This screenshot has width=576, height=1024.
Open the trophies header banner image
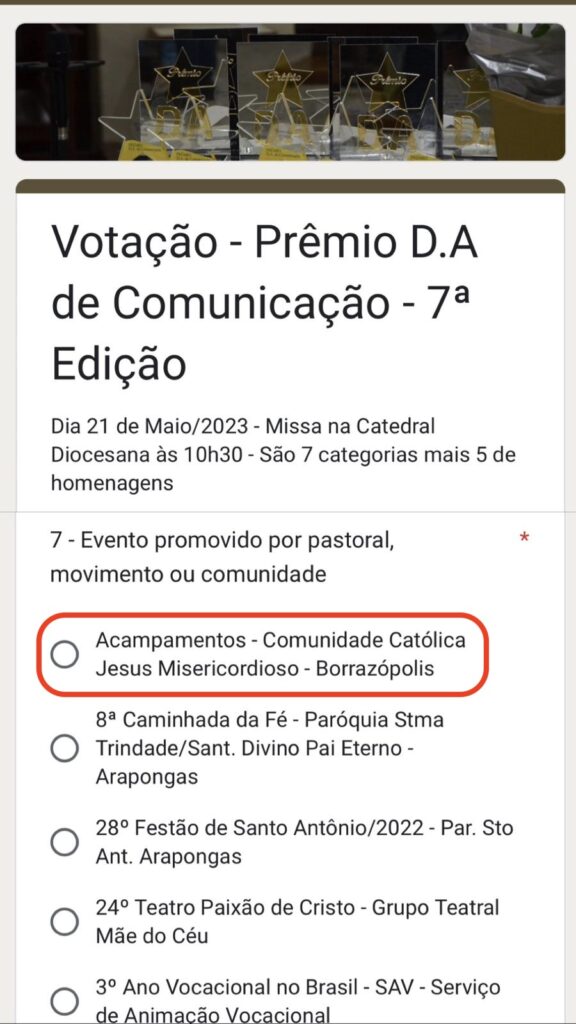[x=290, y=92]
